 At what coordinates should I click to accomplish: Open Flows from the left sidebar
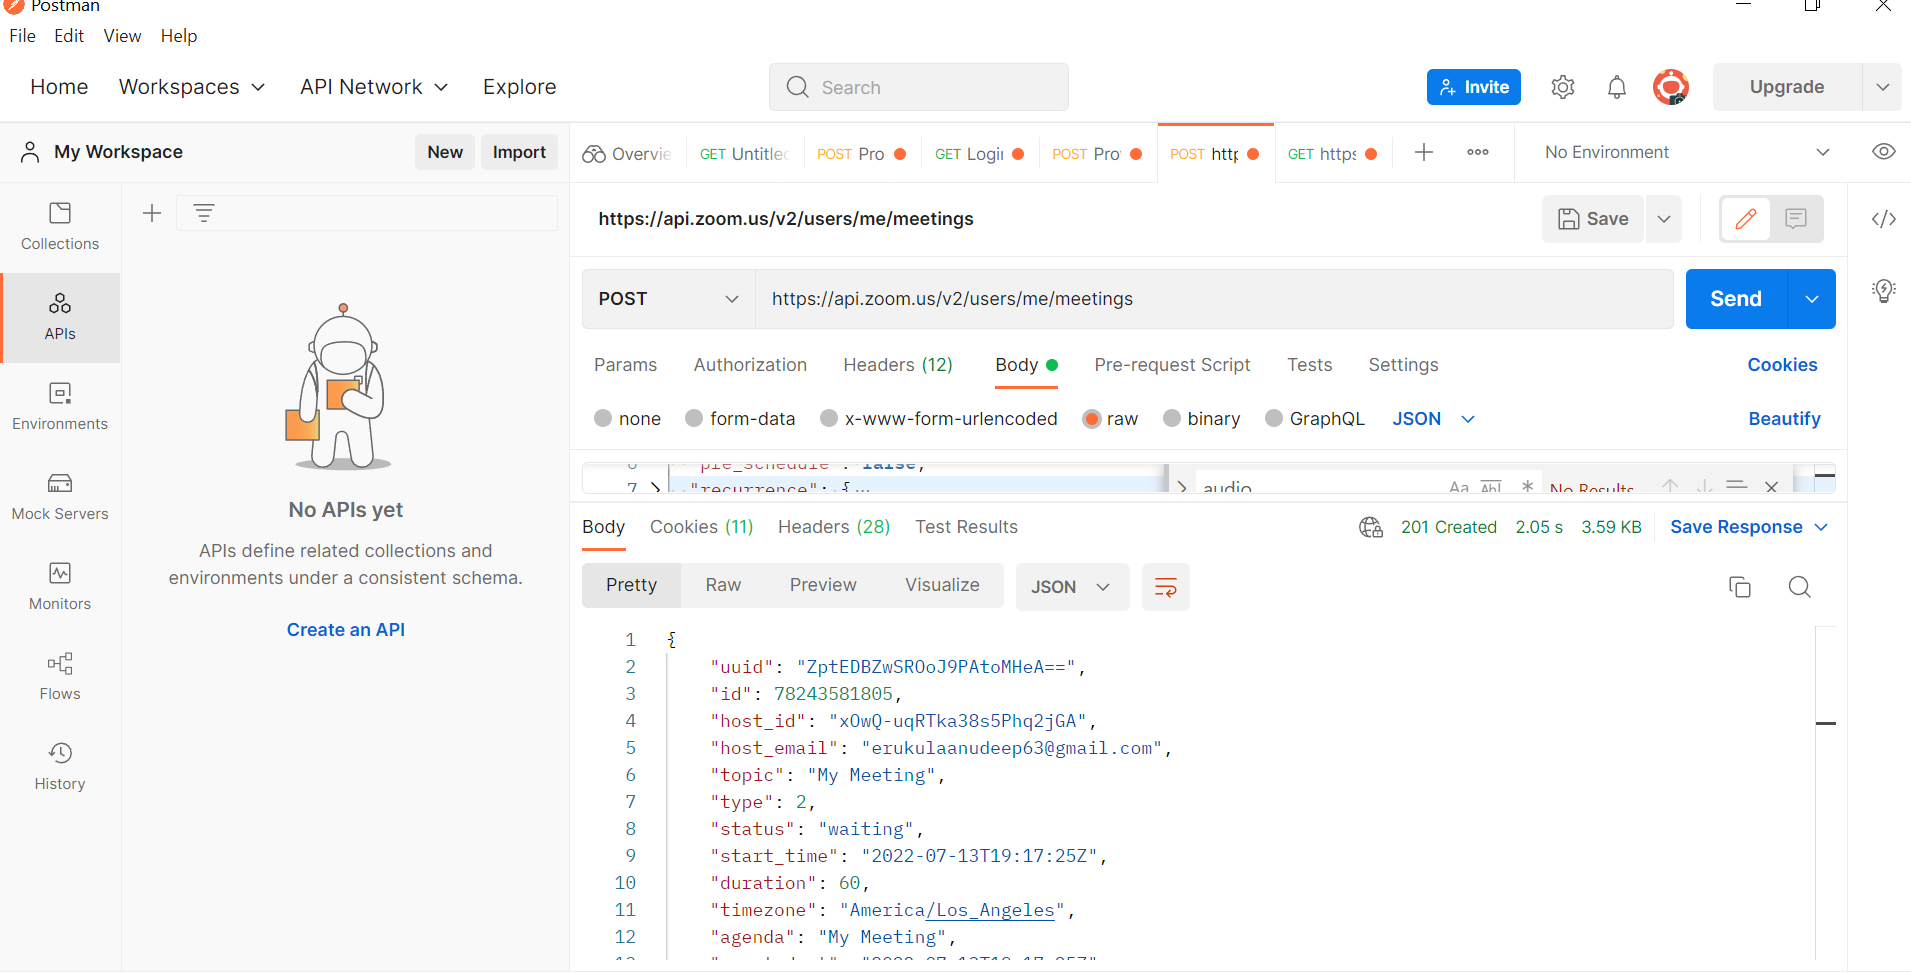[59, 676]
